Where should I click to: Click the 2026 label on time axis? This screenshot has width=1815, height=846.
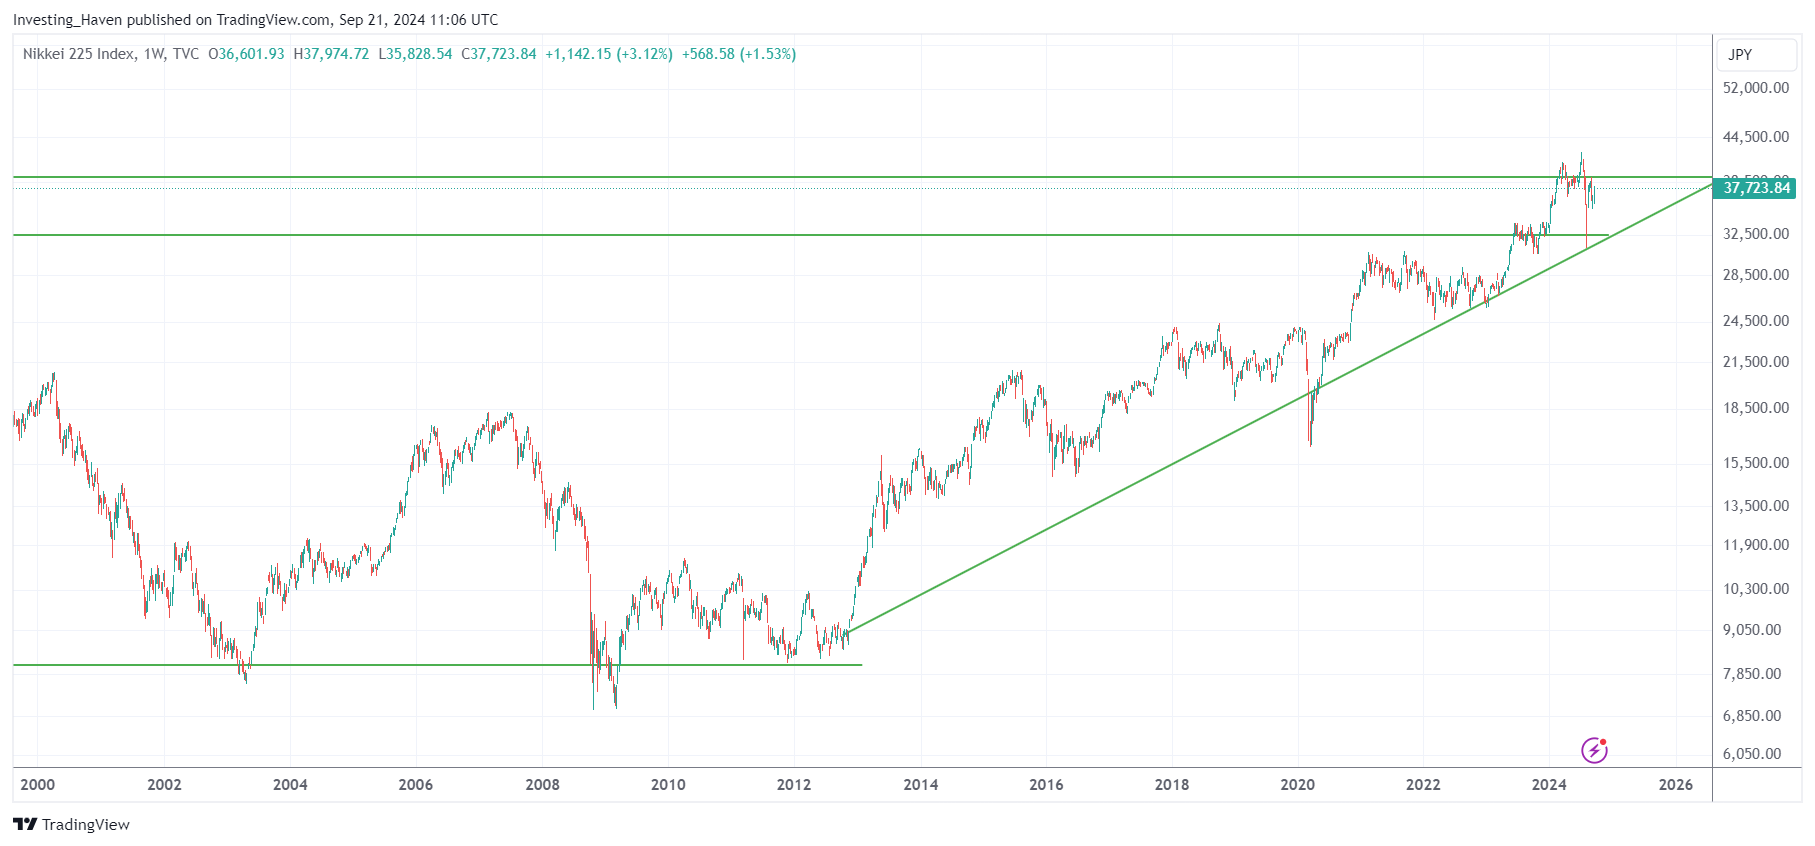pos(1676,785)
